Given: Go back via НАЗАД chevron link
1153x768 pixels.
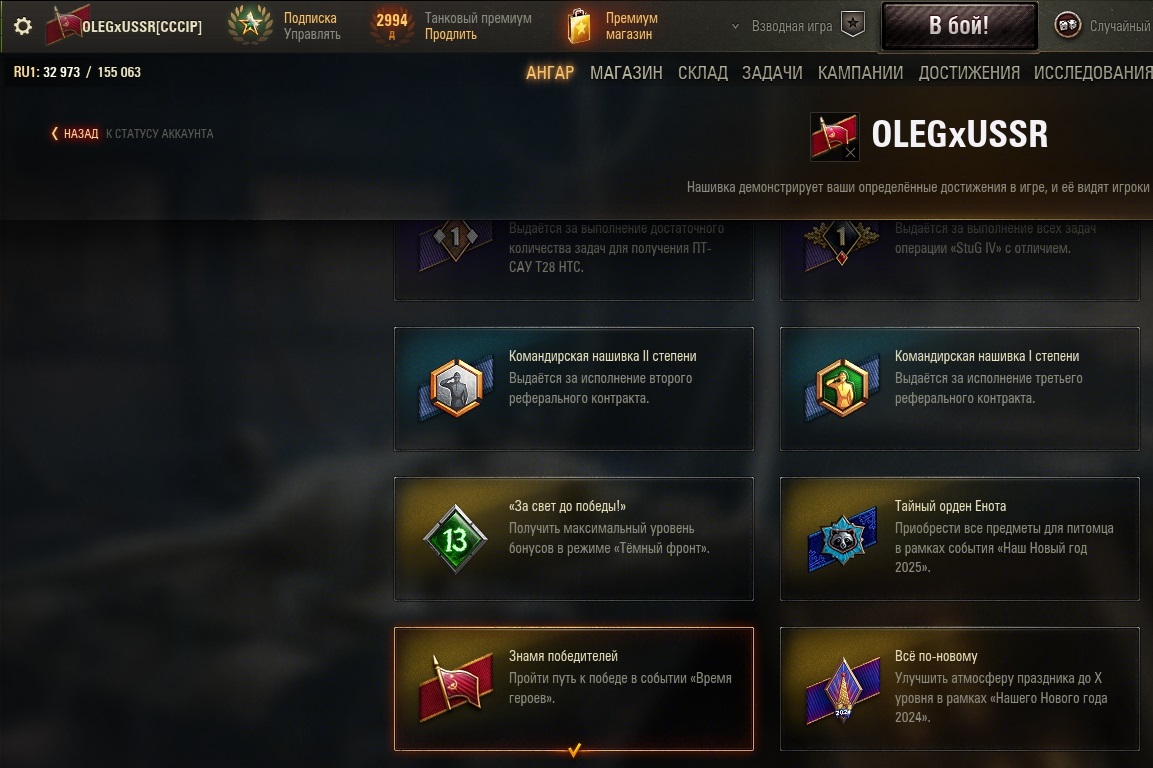Looking at the screenshot, I should click(x=75, y=133).
